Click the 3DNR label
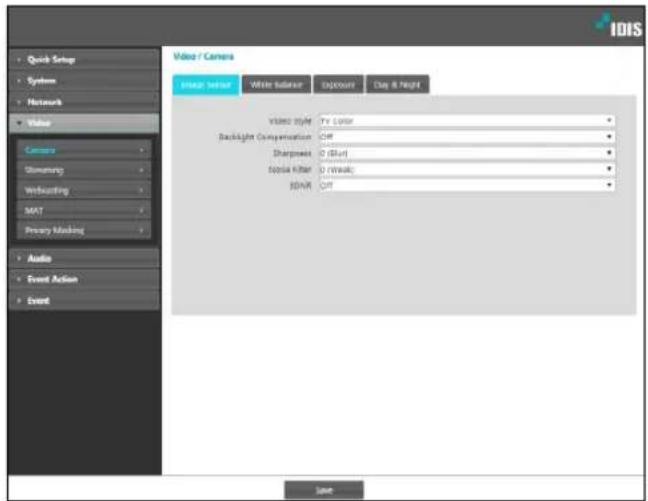Screen dimensions: 648x501 pos(300,186)
